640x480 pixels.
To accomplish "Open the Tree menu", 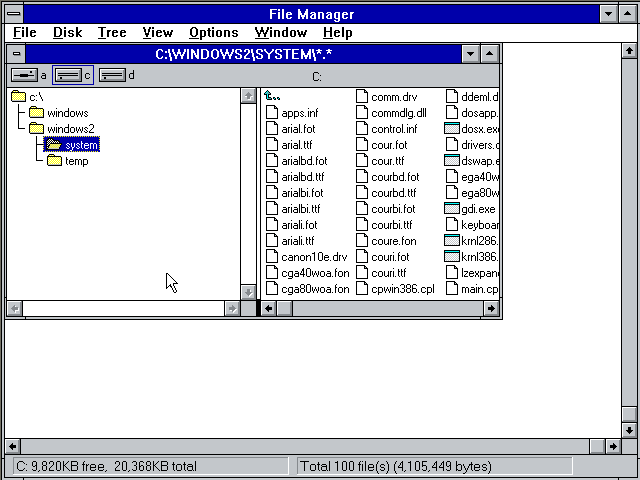I will click(112, 32).
